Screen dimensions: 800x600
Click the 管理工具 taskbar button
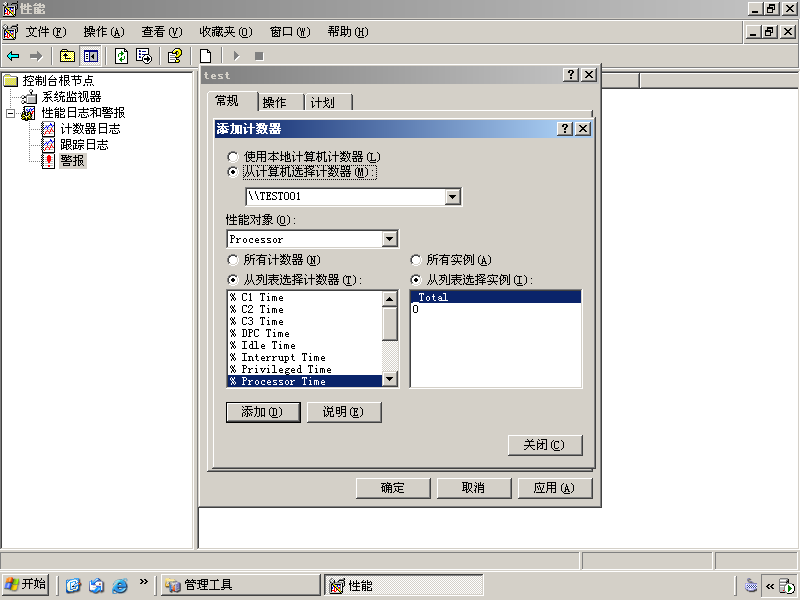click(x=241, y=585)
